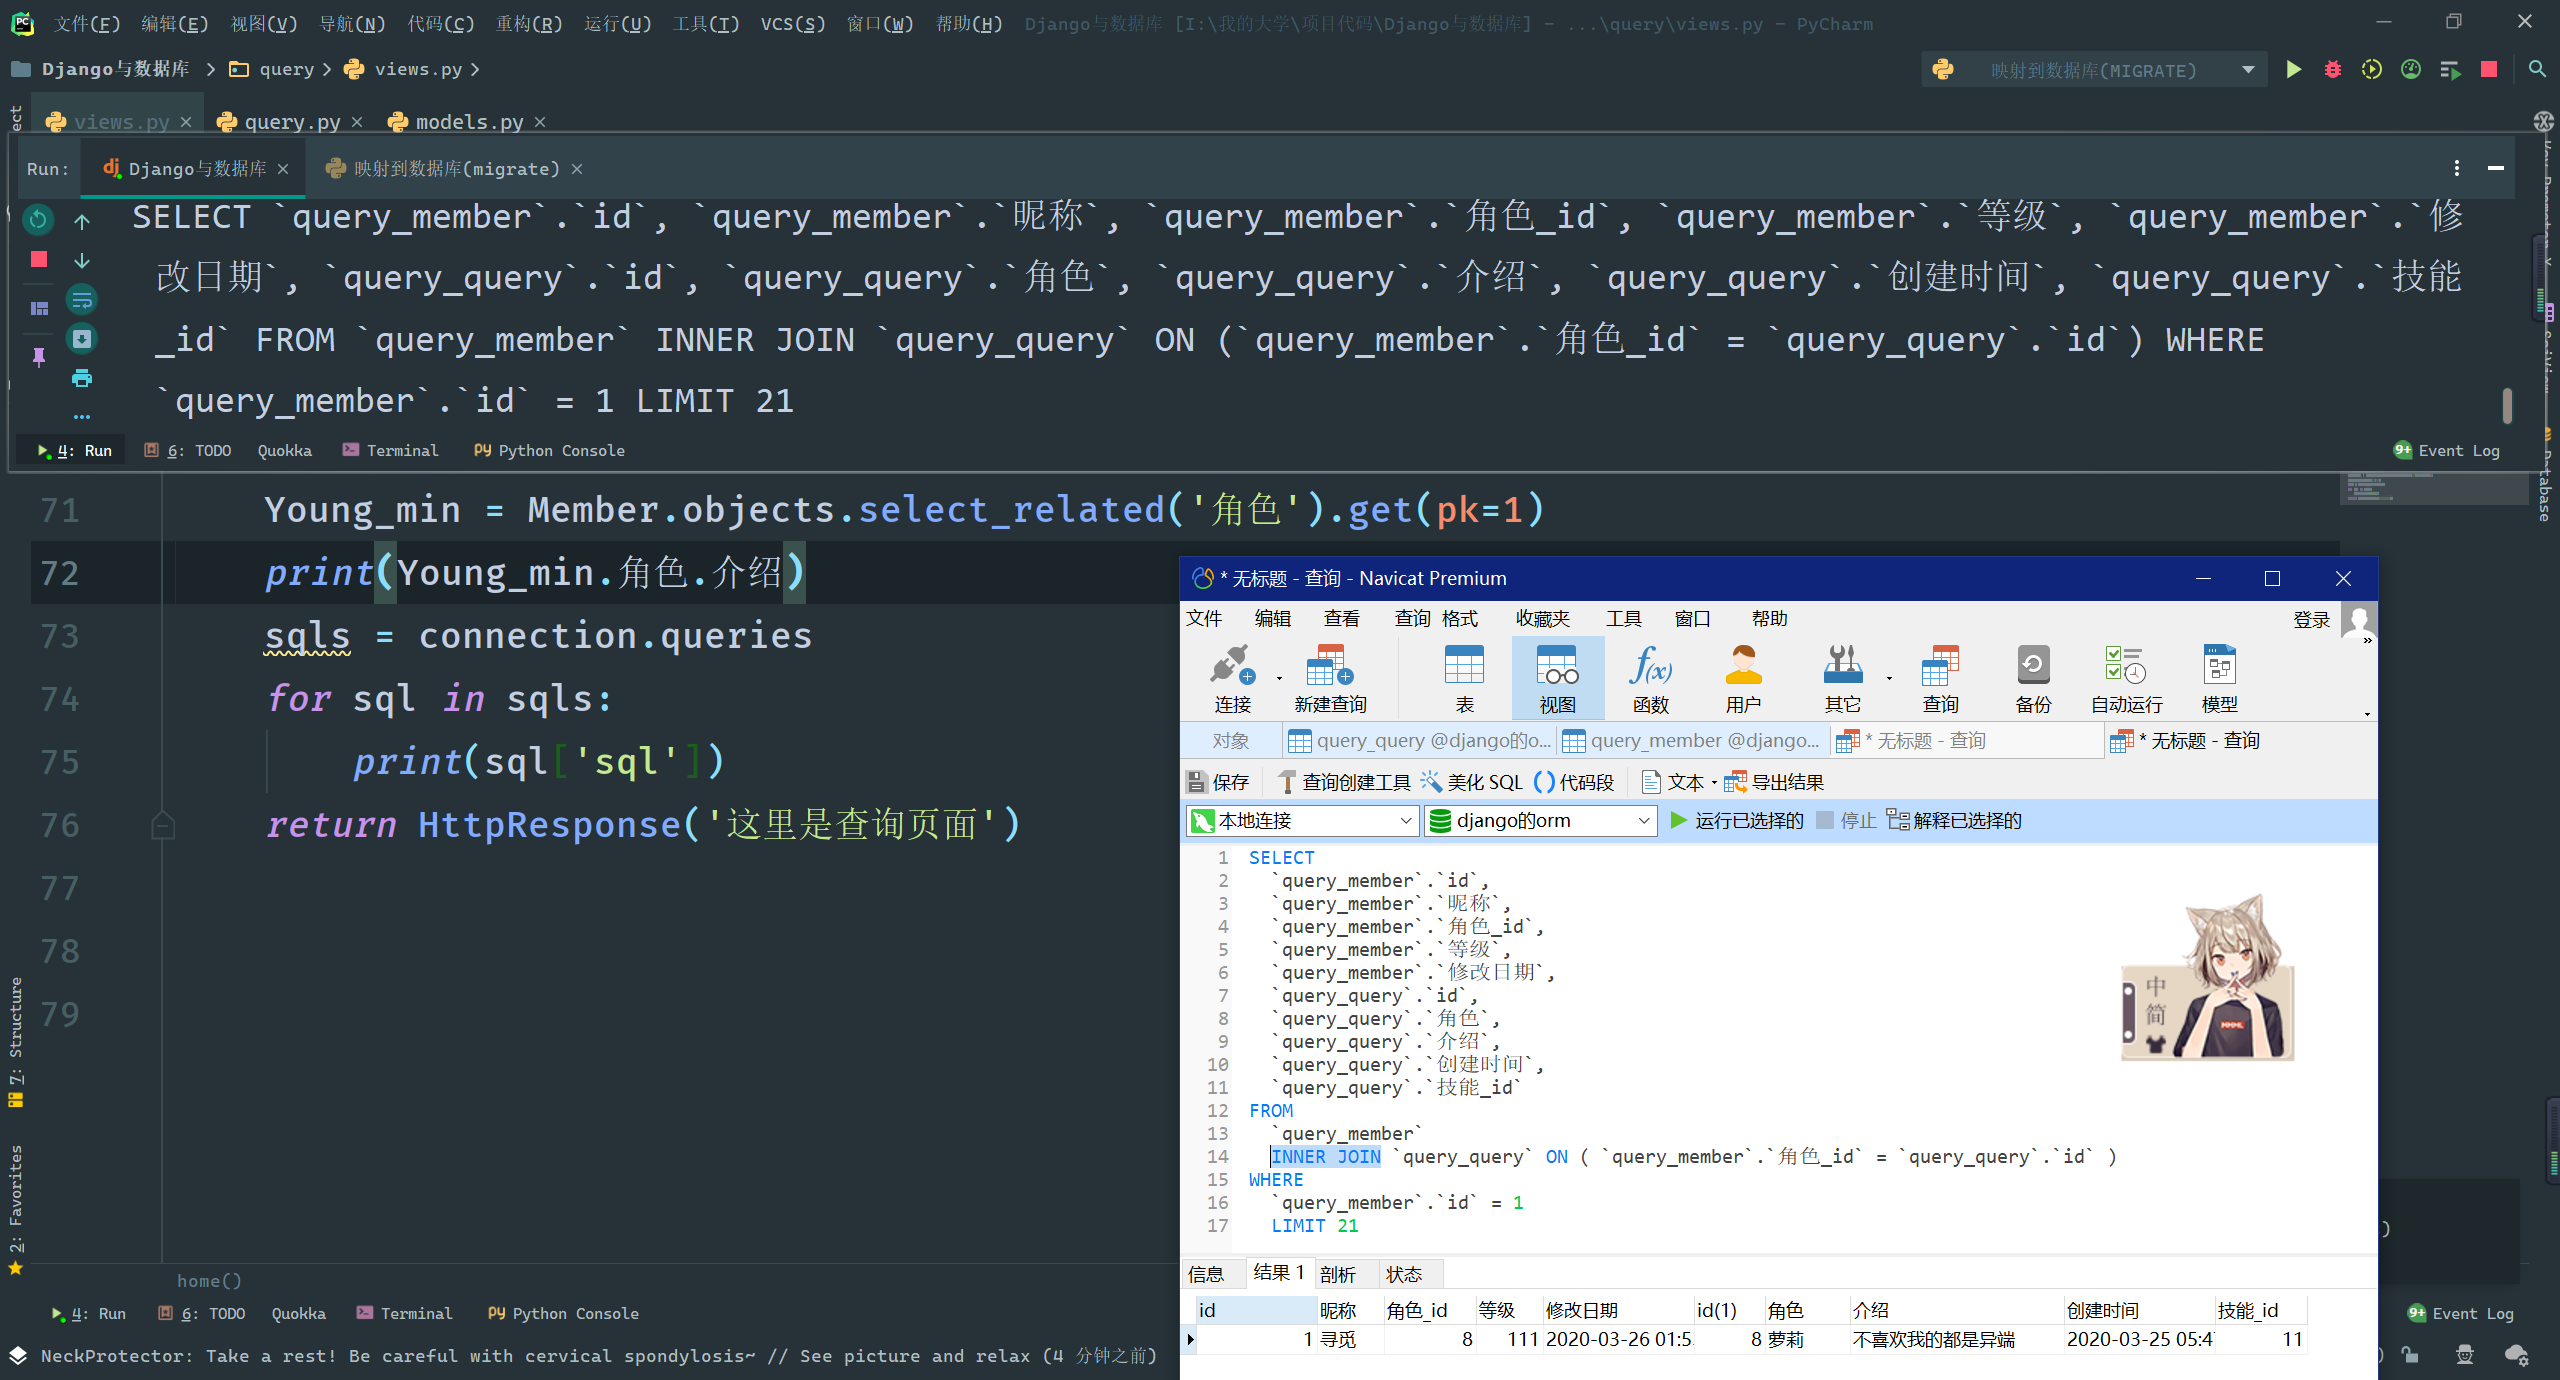Click the green rerun icon in Run panel
Screen dimensions: 2560x1380
[38, 219]
